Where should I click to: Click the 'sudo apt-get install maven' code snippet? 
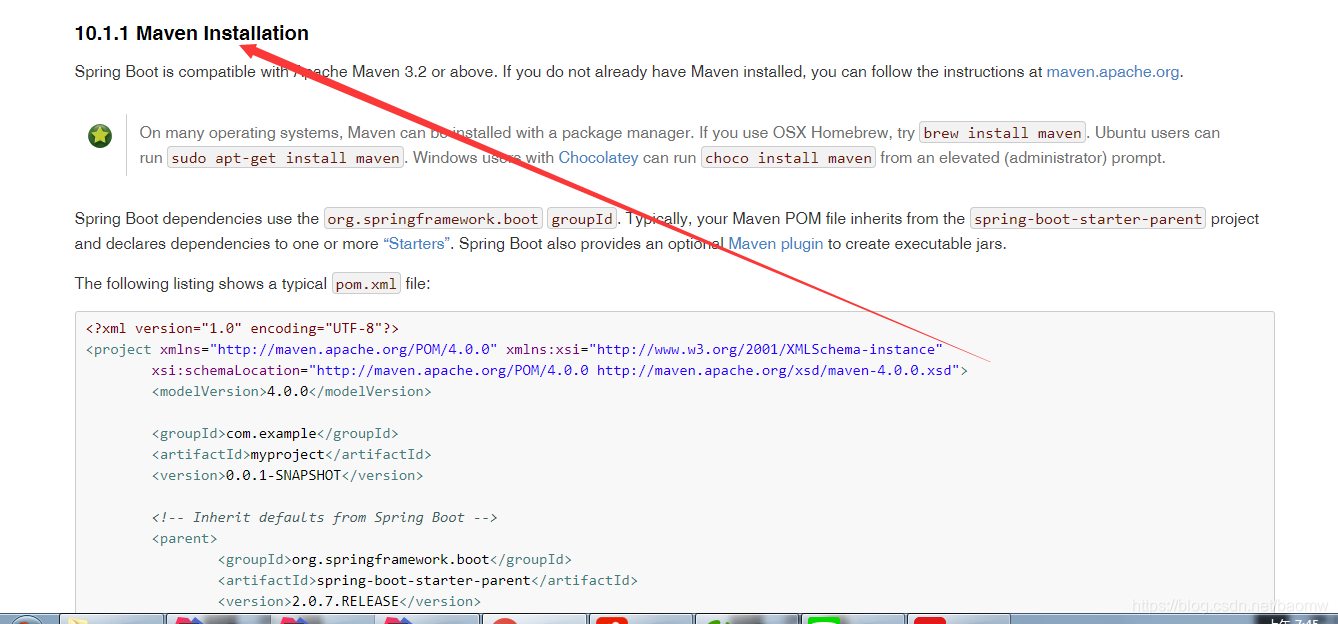pos(286,158)
